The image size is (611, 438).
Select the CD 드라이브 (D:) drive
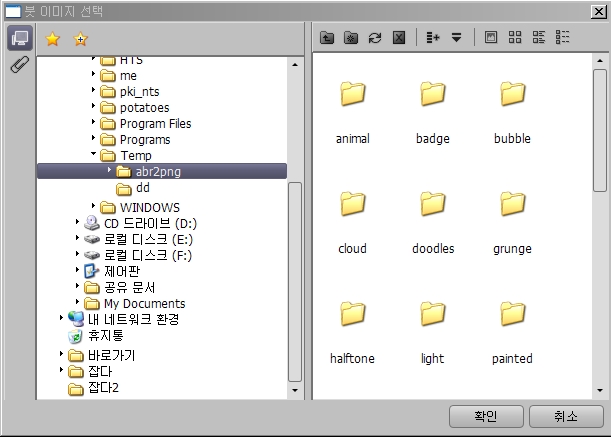[141, 223]
